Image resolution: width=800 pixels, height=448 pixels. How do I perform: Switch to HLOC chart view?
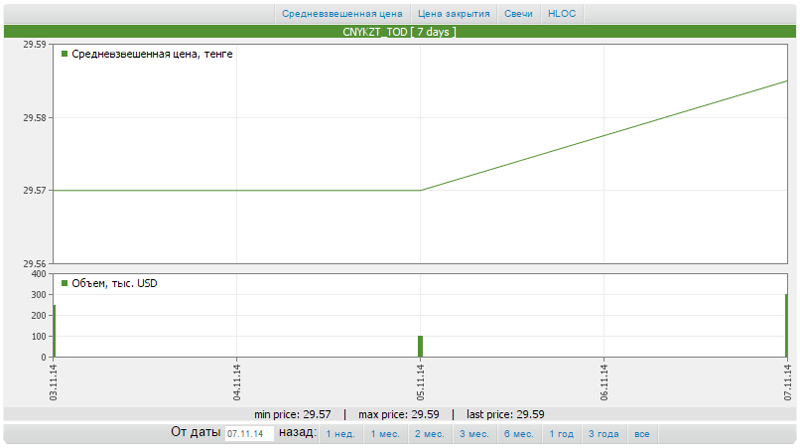[x=562, y=14]
